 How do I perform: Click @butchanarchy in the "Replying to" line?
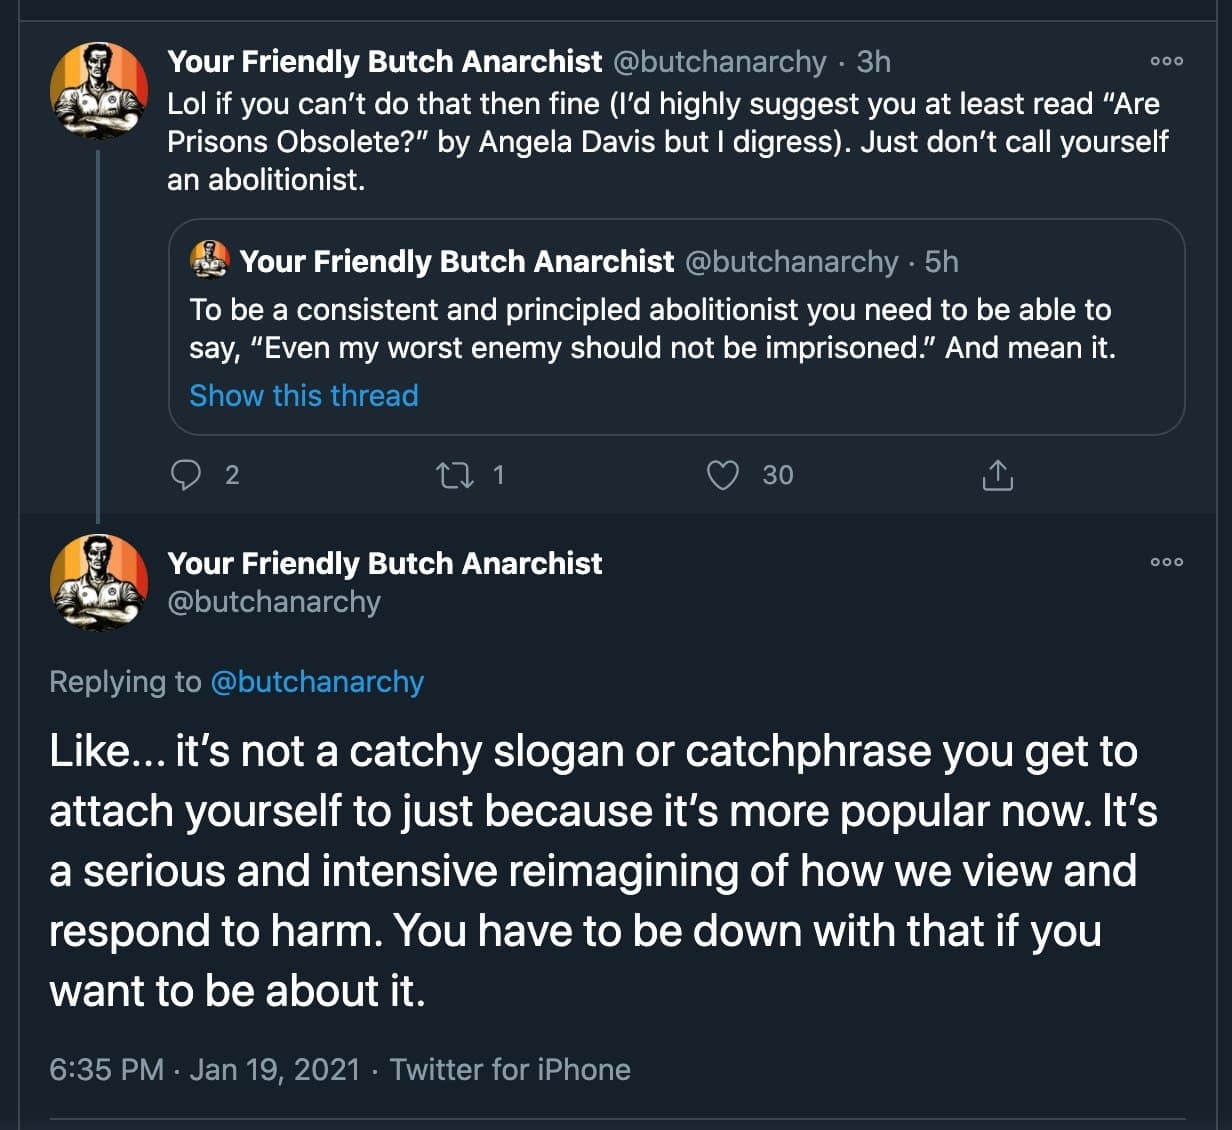point(317,682)
